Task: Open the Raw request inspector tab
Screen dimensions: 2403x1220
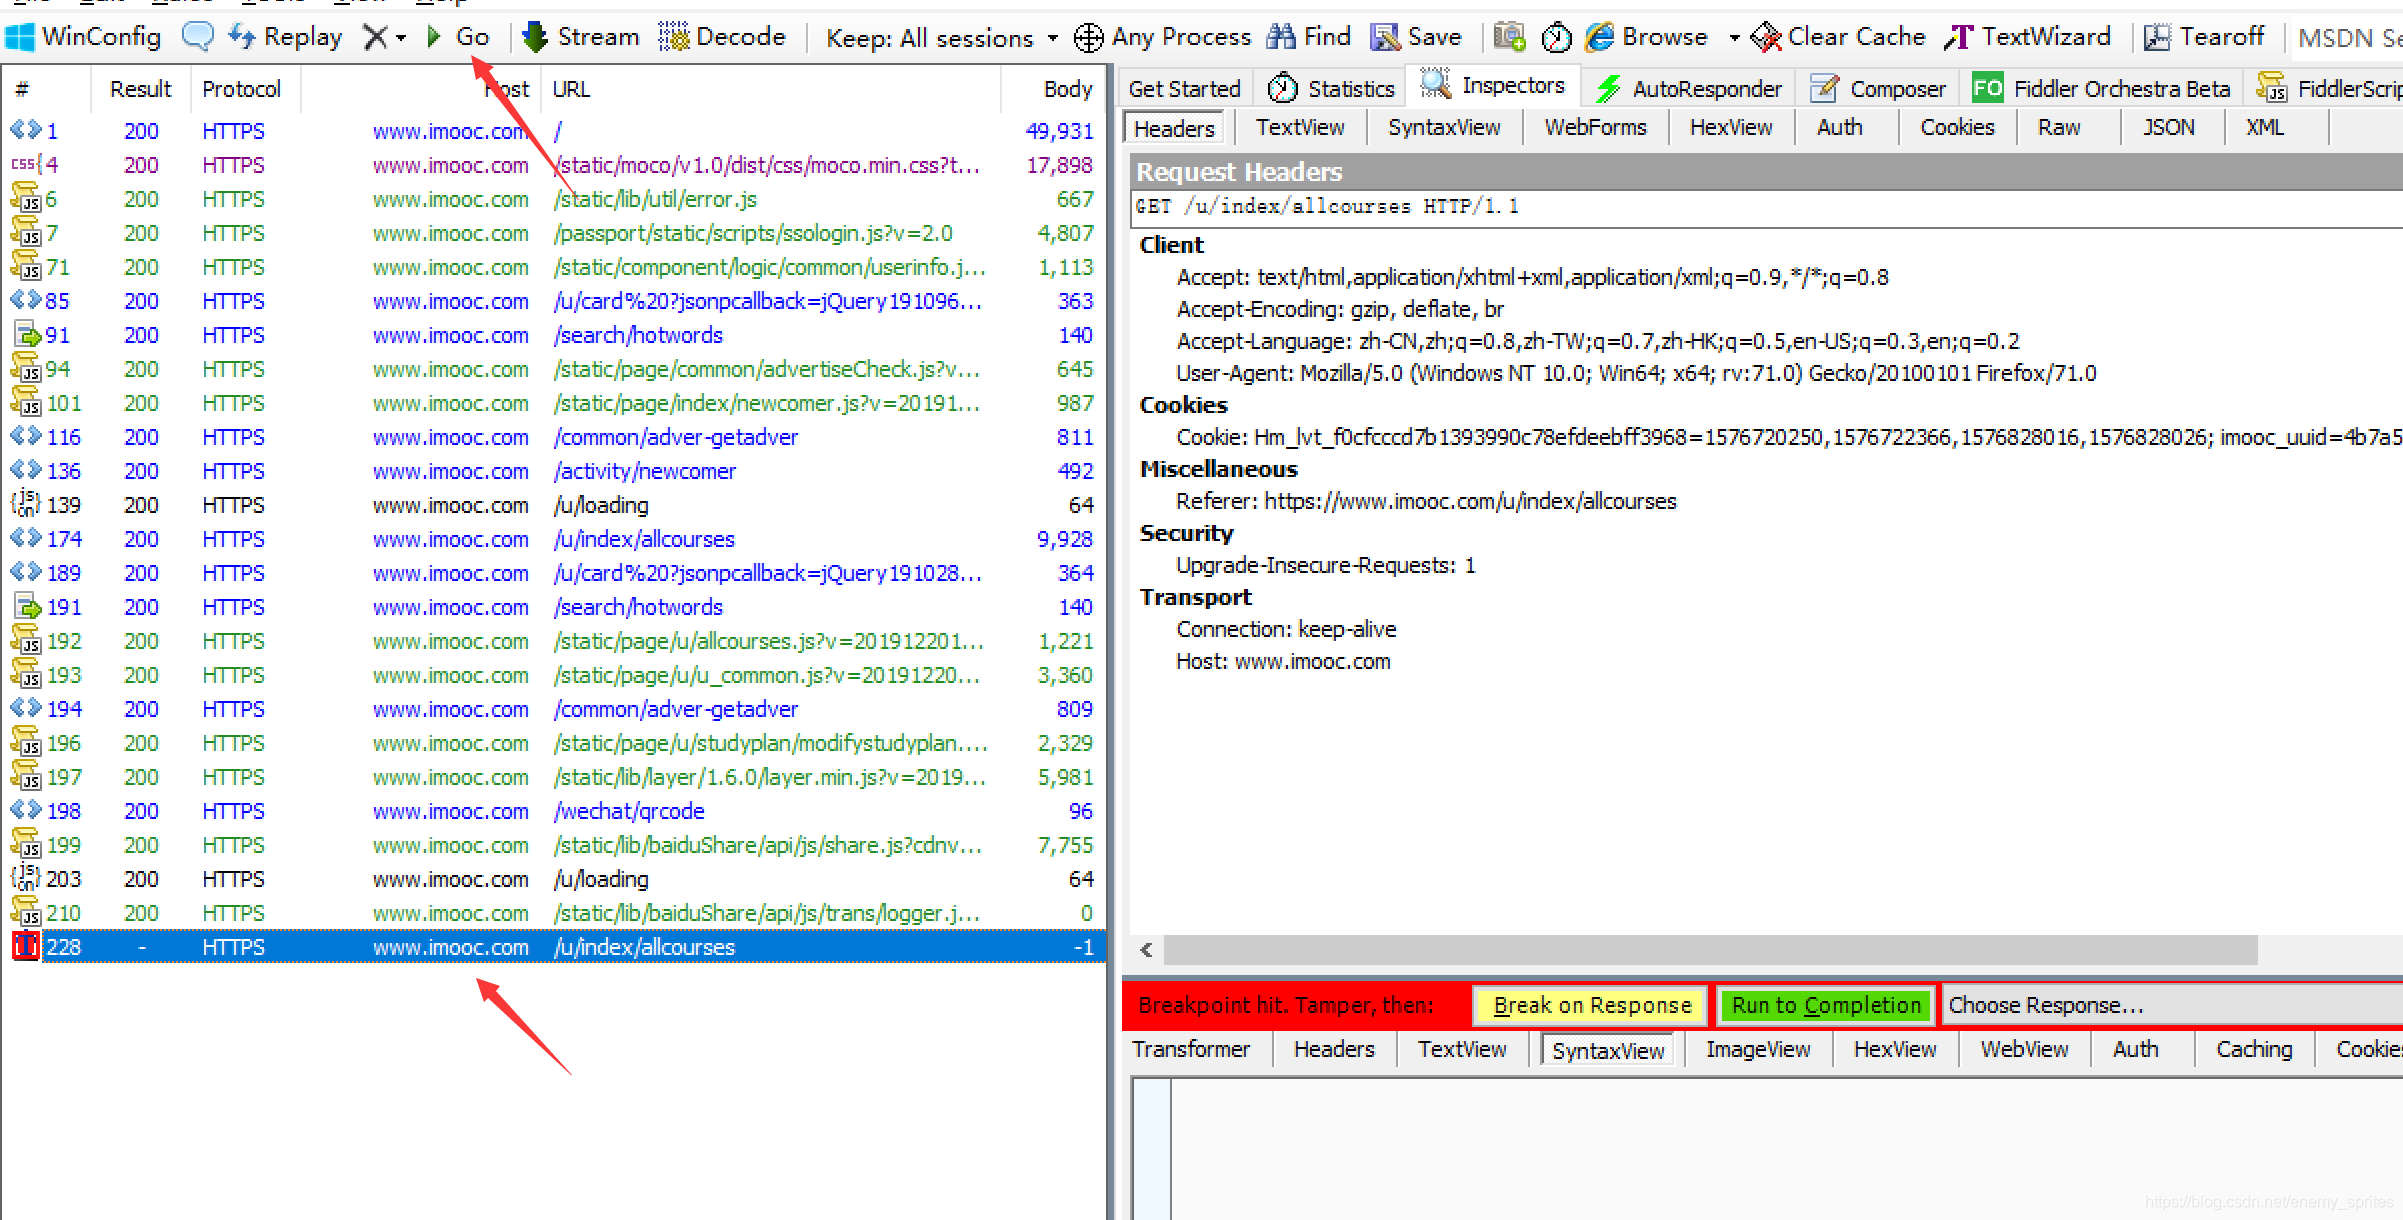Action: [2059, 128]
